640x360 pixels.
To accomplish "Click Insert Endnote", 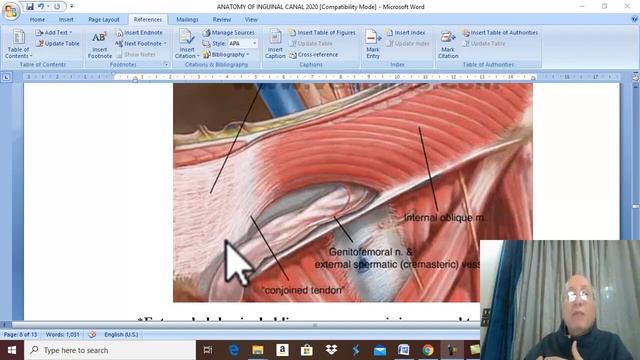I will (139, 32).
